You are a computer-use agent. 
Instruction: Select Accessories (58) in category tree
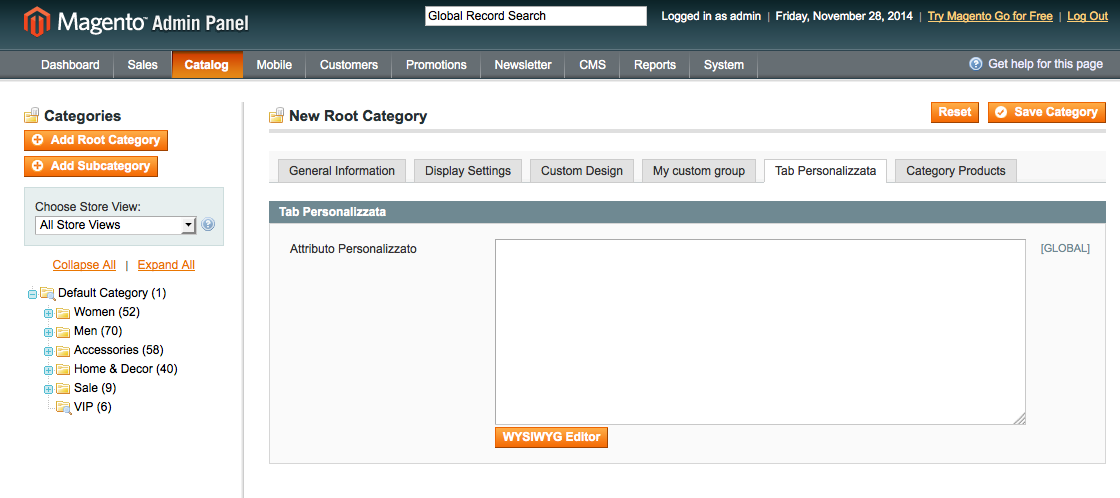tap(119, 350)
